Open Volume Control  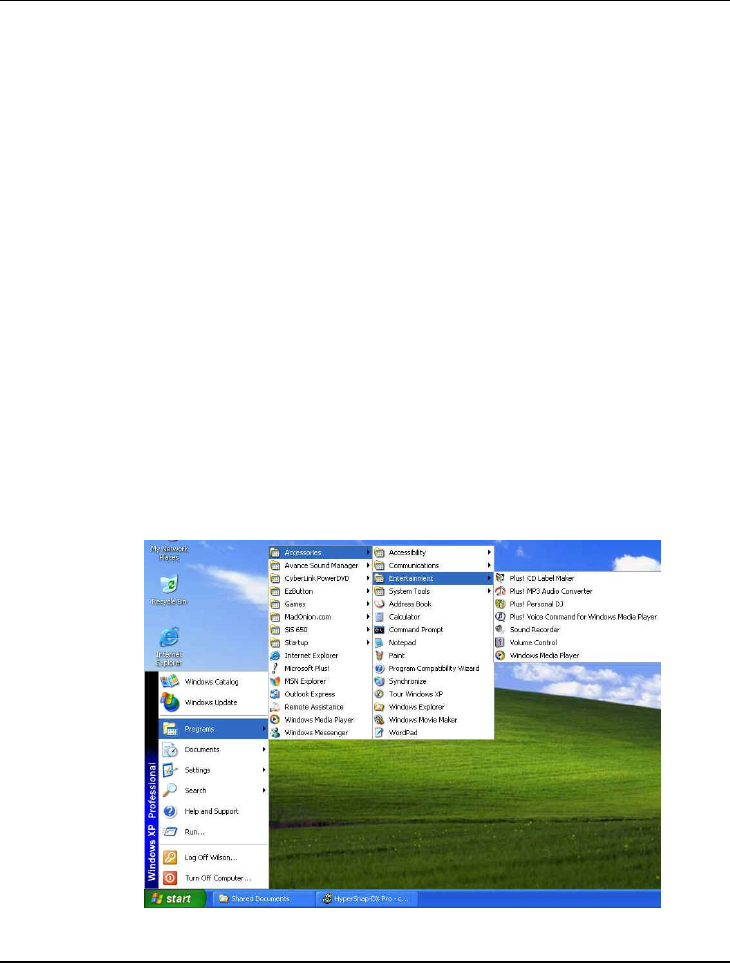tap(577, 642)
